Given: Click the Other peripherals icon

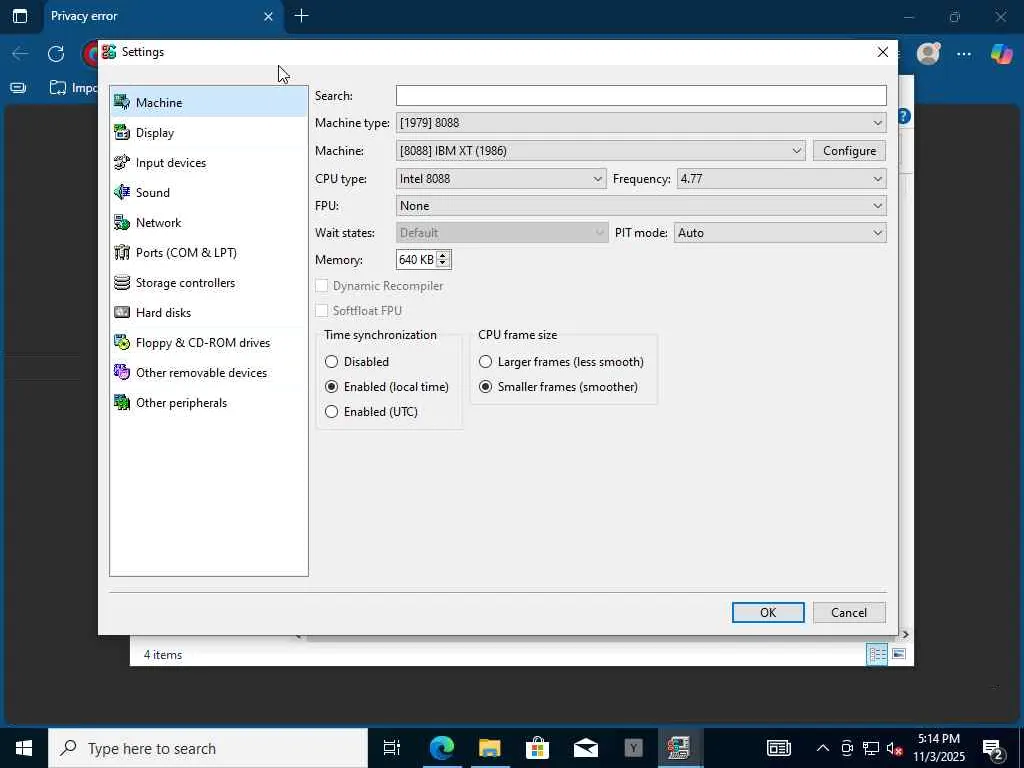Looking at the screenshot, I should coord(122,403).
